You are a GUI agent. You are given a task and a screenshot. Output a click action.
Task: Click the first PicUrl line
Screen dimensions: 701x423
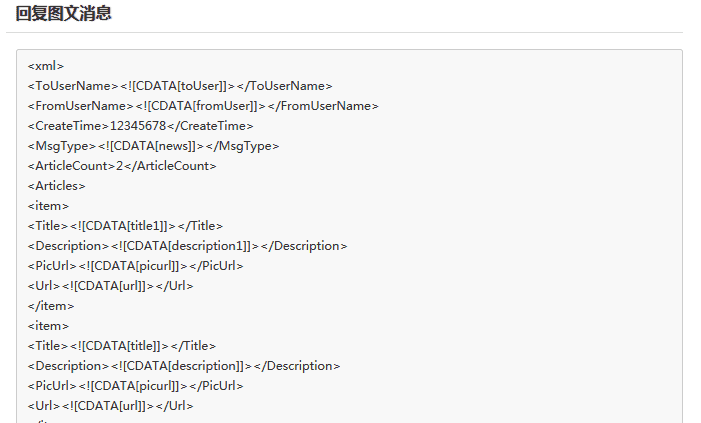pyautogui.click(x=135, y=266)
